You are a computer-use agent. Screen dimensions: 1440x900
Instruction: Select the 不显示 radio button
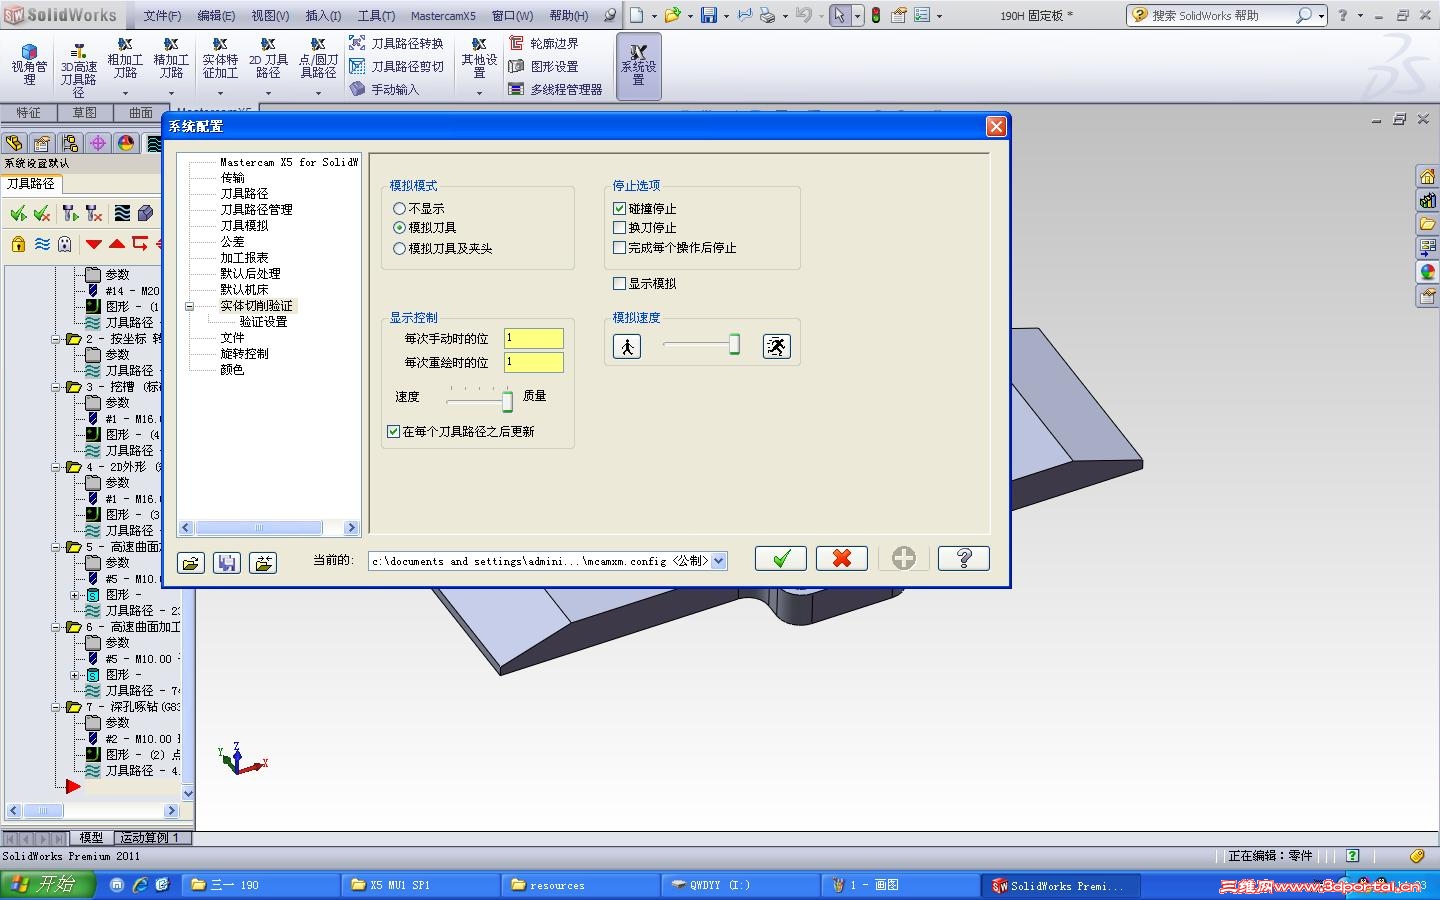[400, 209]
